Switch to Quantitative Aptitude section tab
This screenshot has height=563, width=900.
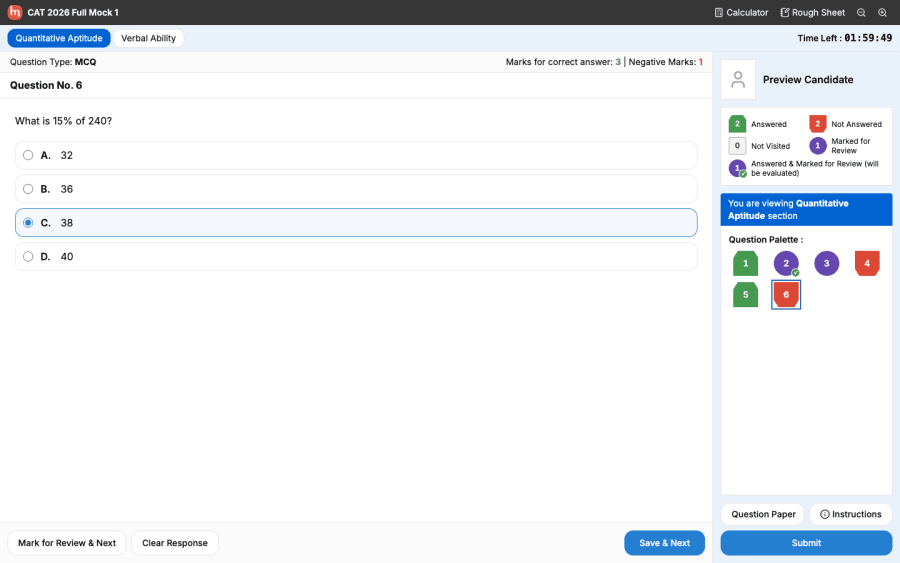[x=59, y=38]
